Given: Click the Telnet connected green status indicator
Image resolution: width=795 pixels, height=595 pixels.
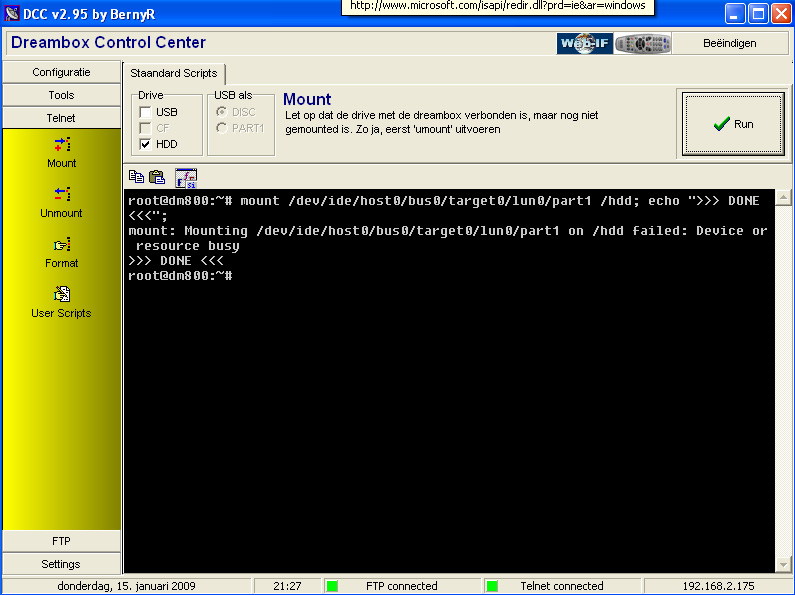Looking at the screenshot, I should (491, 586).
